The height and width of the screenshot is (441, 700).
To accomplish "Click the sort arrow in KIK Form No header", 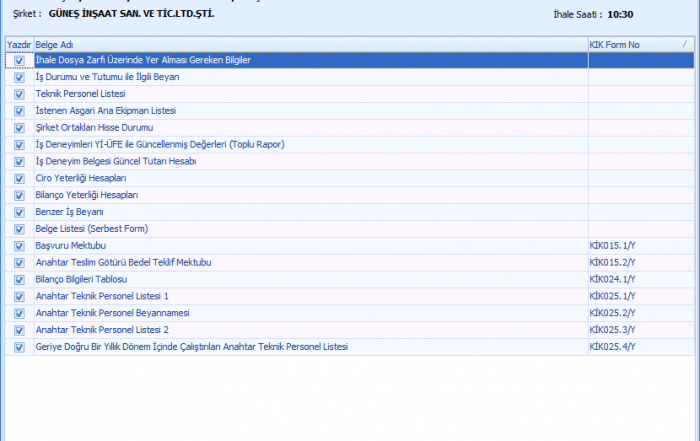I will (685, 45).
